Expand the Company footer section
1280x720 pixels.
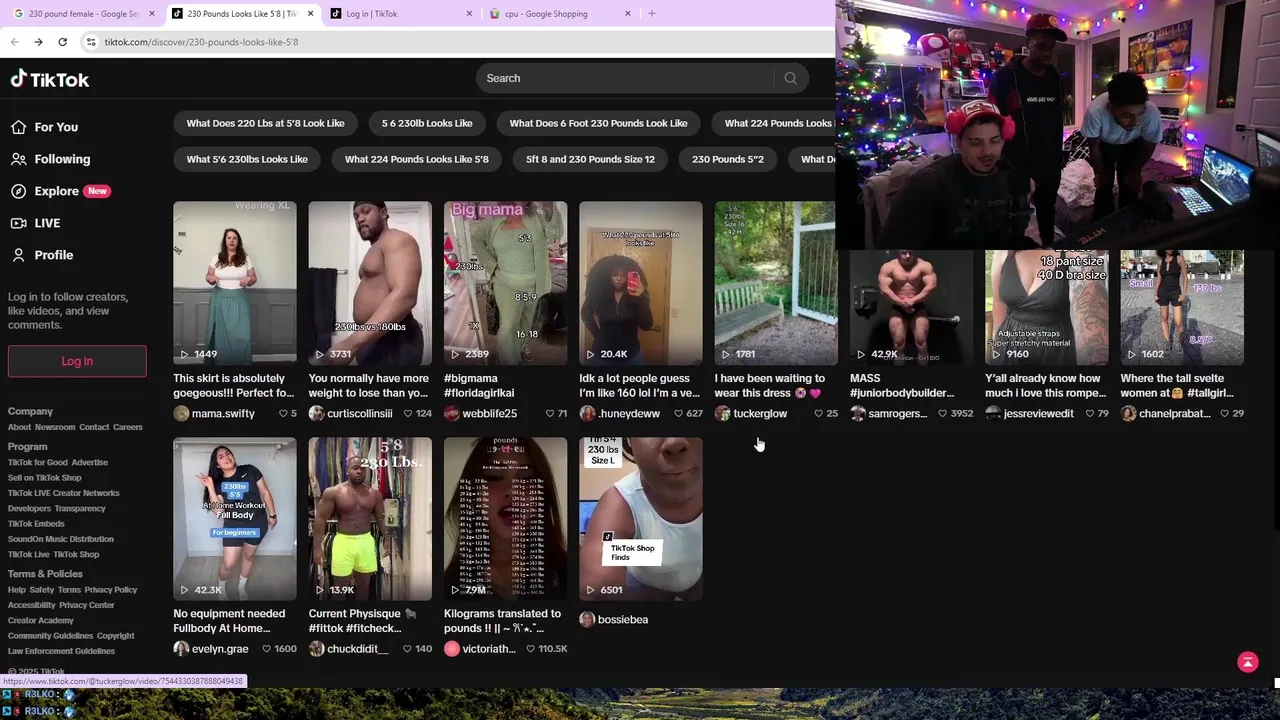click(x=30, y=411)
